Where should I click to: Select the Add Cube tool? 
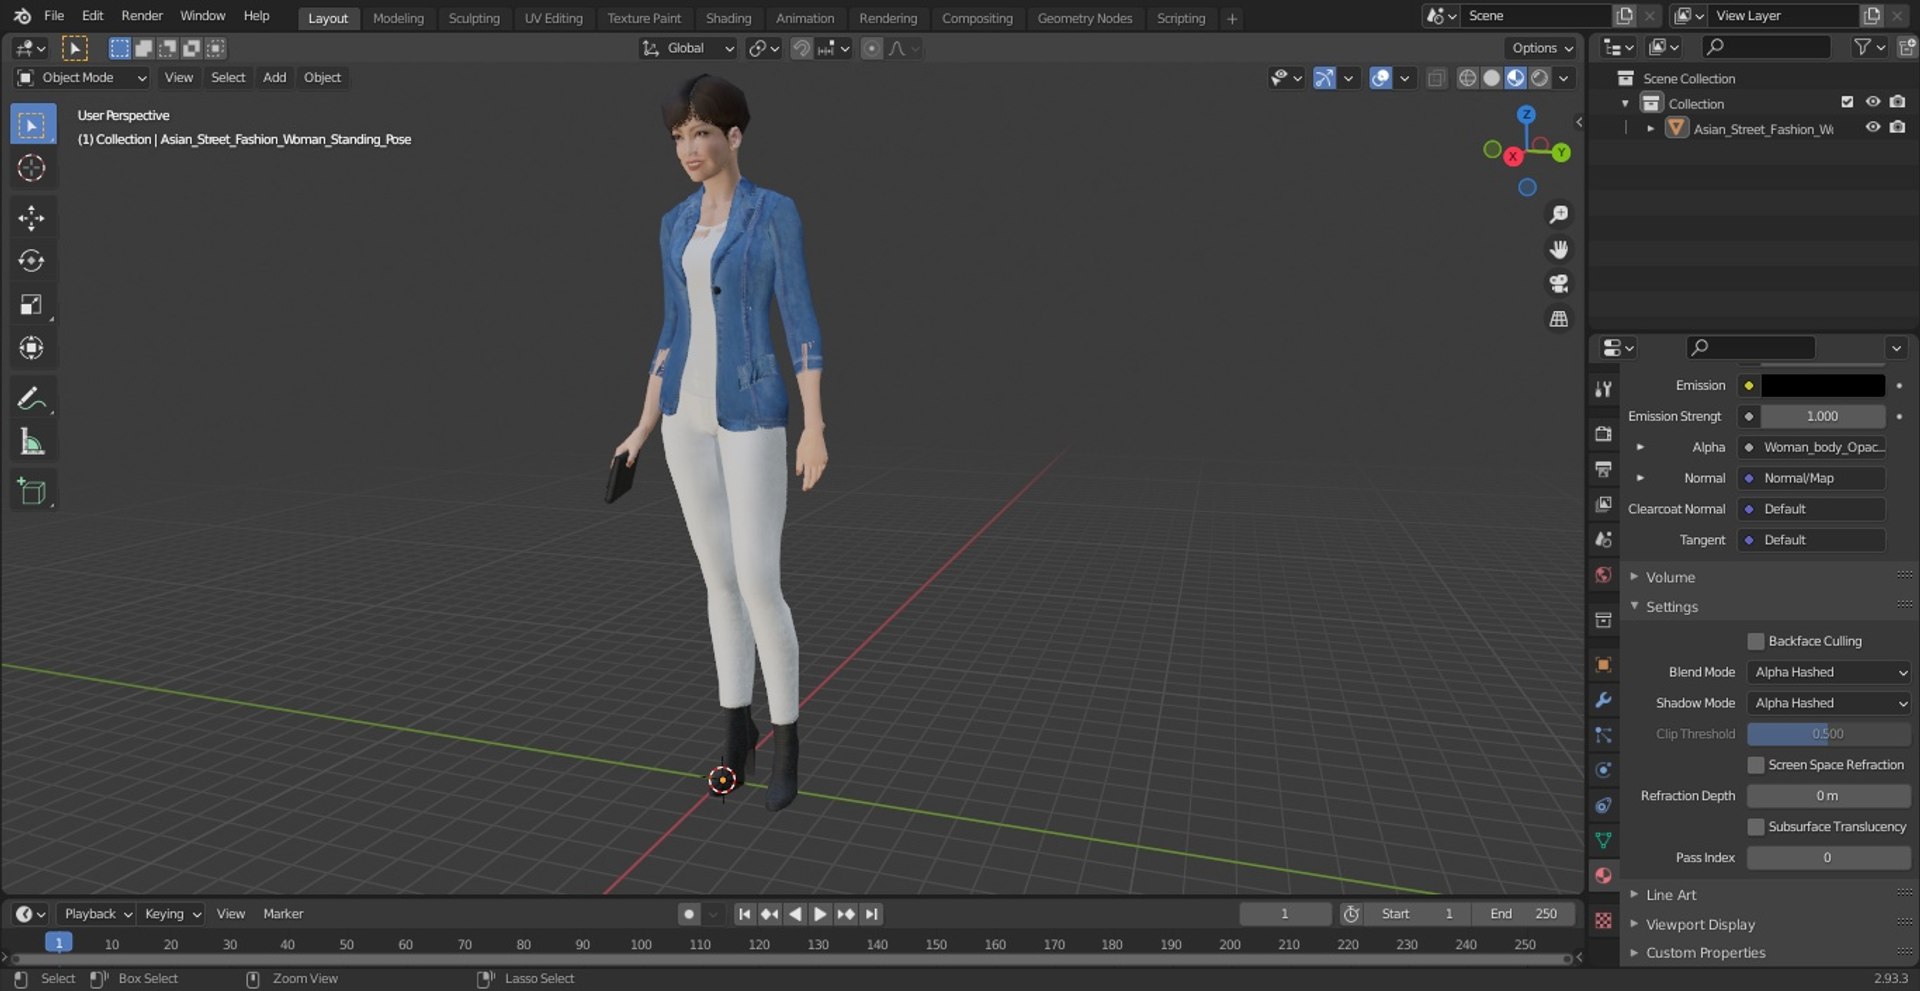point(32,491)
